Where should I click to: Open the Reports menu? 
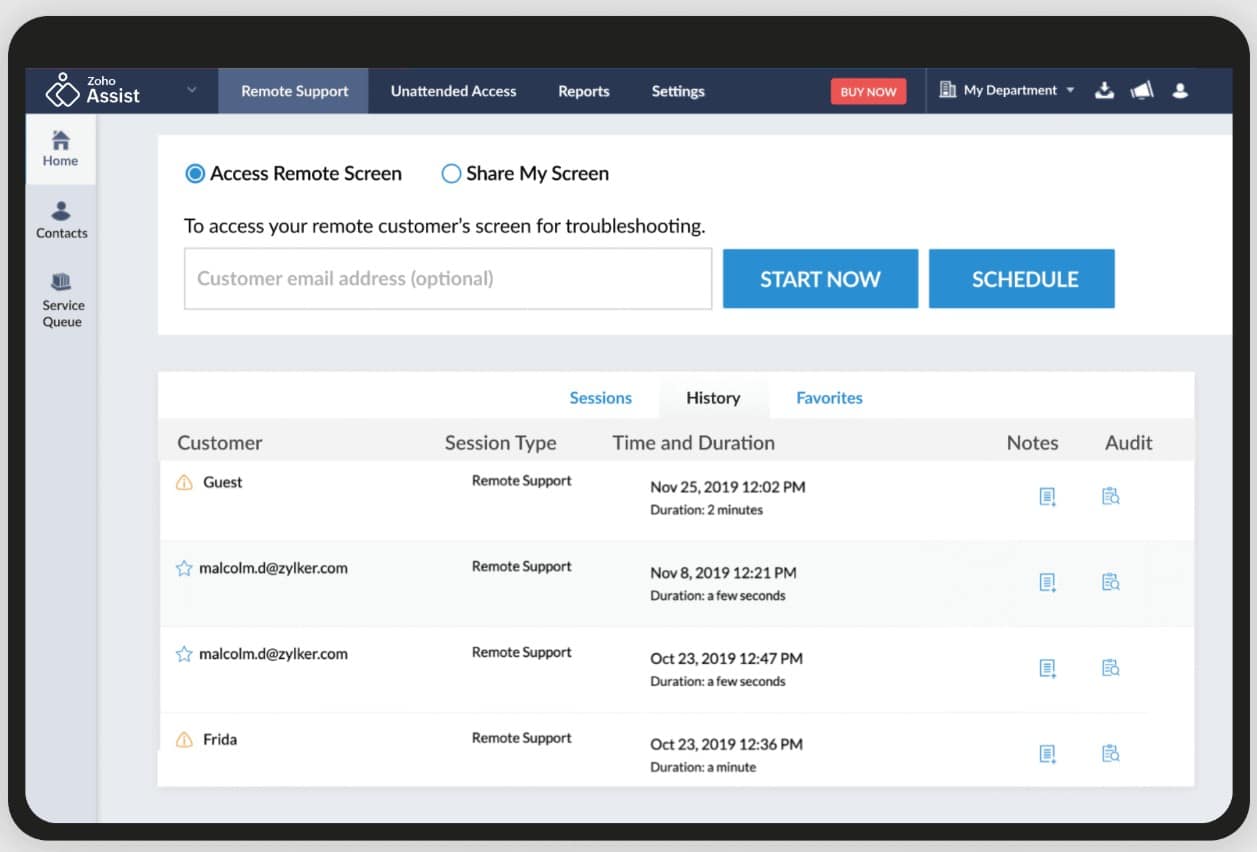pyautogui.click(x=583, y=90)
